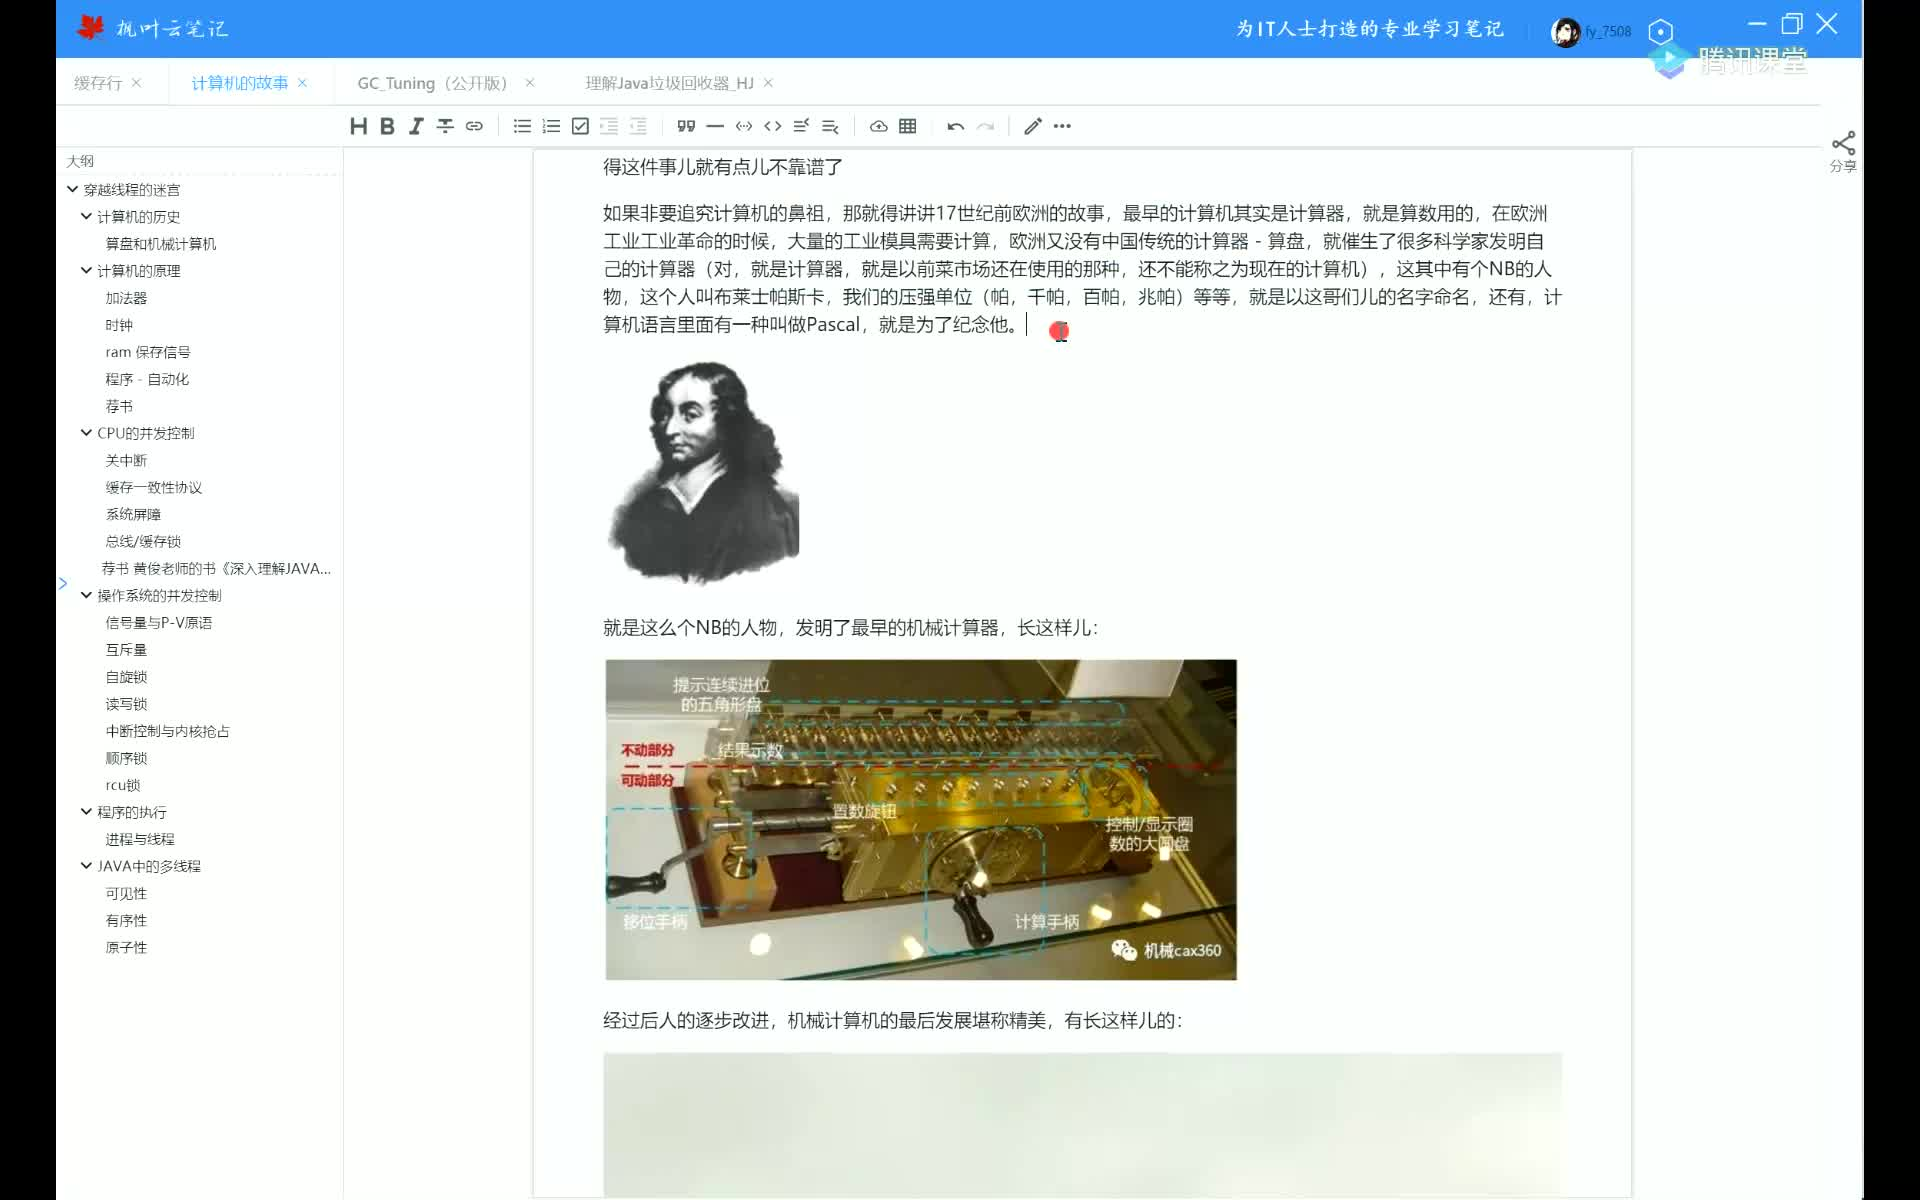The height and width of the screenshot is (1200, 1920).
Task: Close the 理解Java垃圾回收器_HJ tab
Action: click(768, 83)
